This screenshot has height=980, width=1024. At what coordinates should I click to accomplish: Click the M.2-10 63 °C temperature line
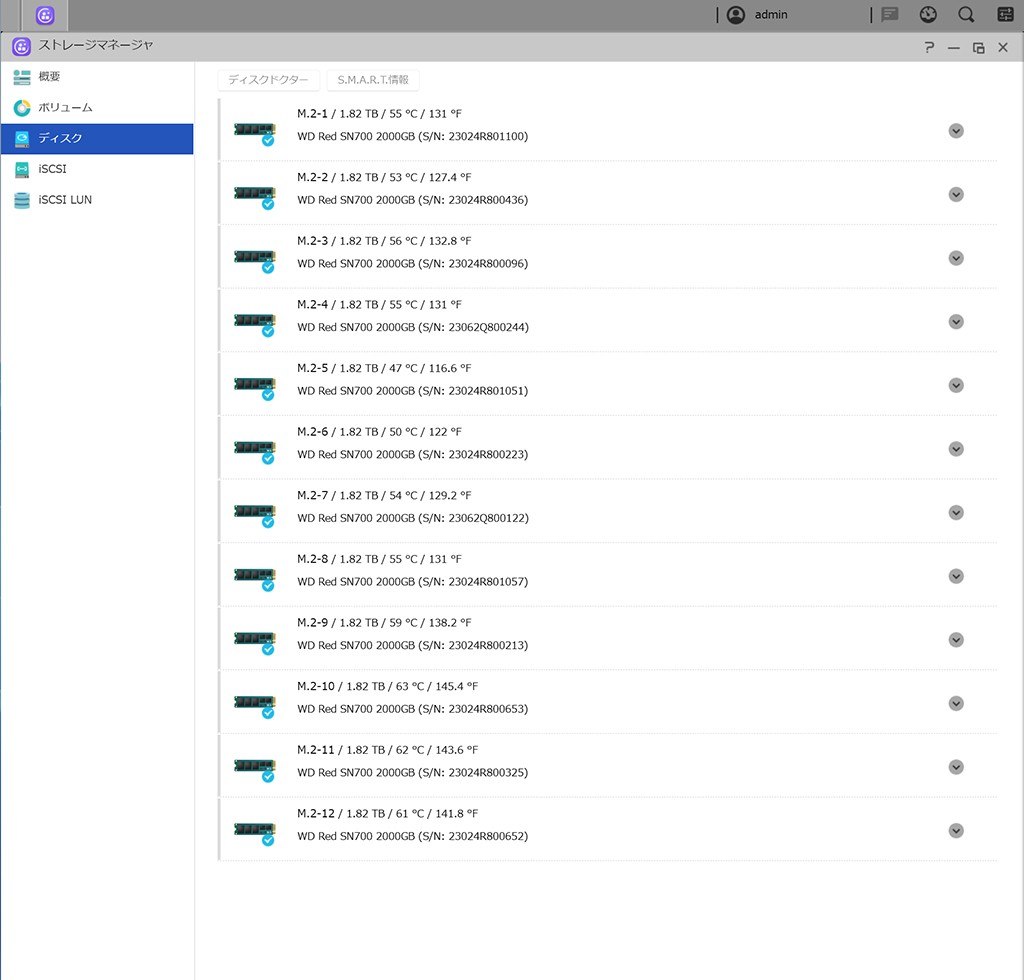pos(387,686)
